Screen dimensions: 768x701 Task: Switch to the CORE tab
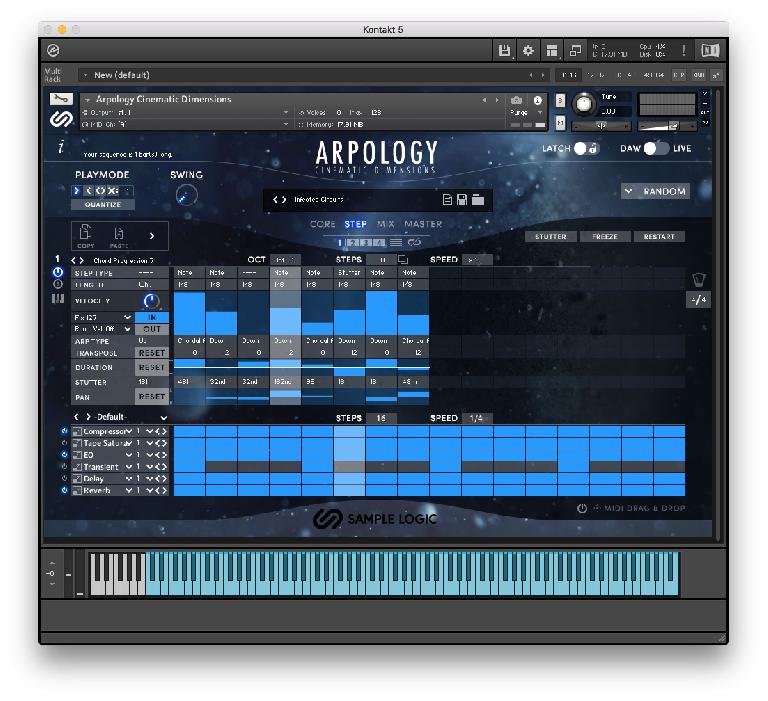click(x=322, y=224)
